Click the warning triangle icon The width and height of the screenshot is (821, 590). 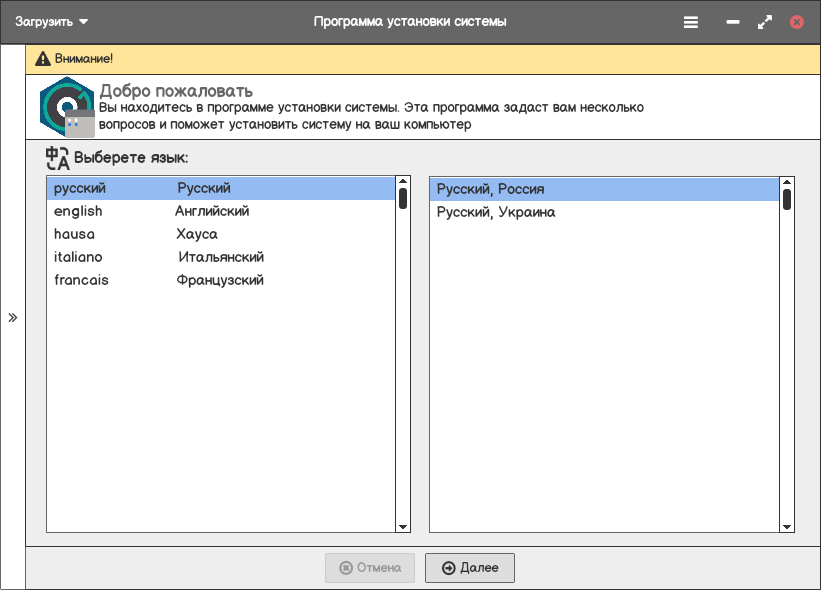click(x=43, y=59)
